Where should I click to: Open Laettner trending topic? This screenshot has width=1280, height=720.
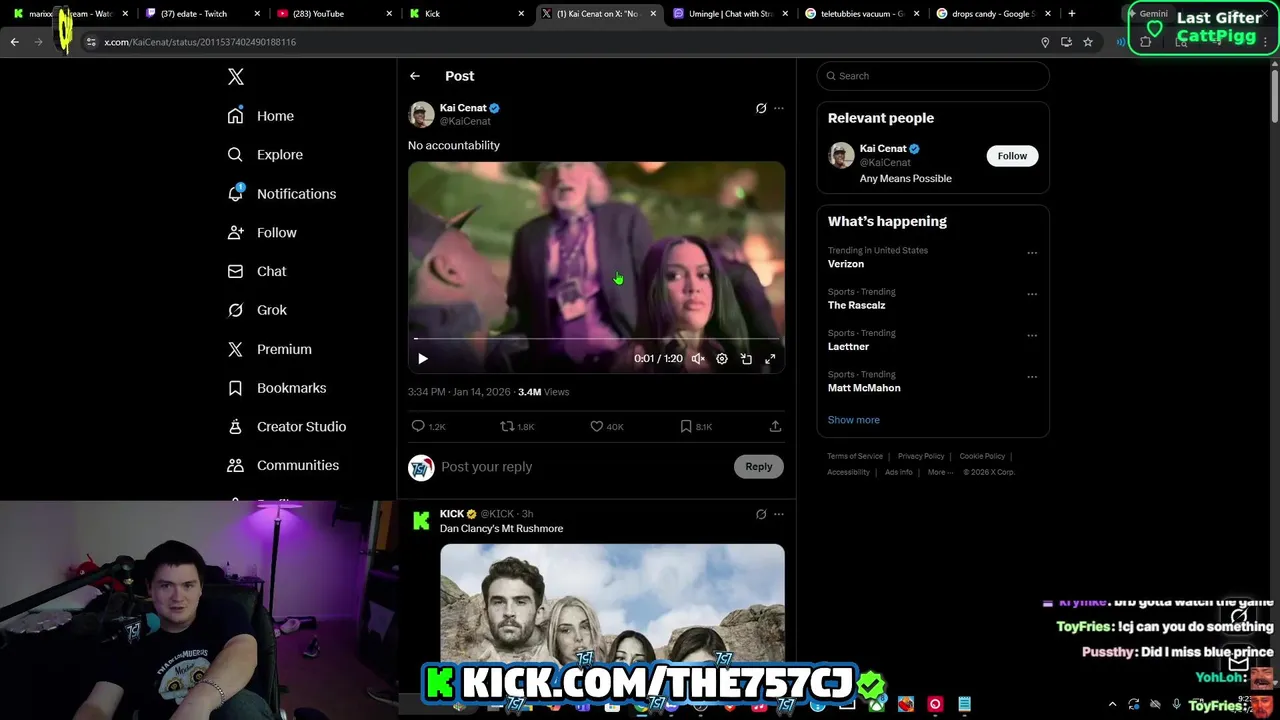point(848,346)
